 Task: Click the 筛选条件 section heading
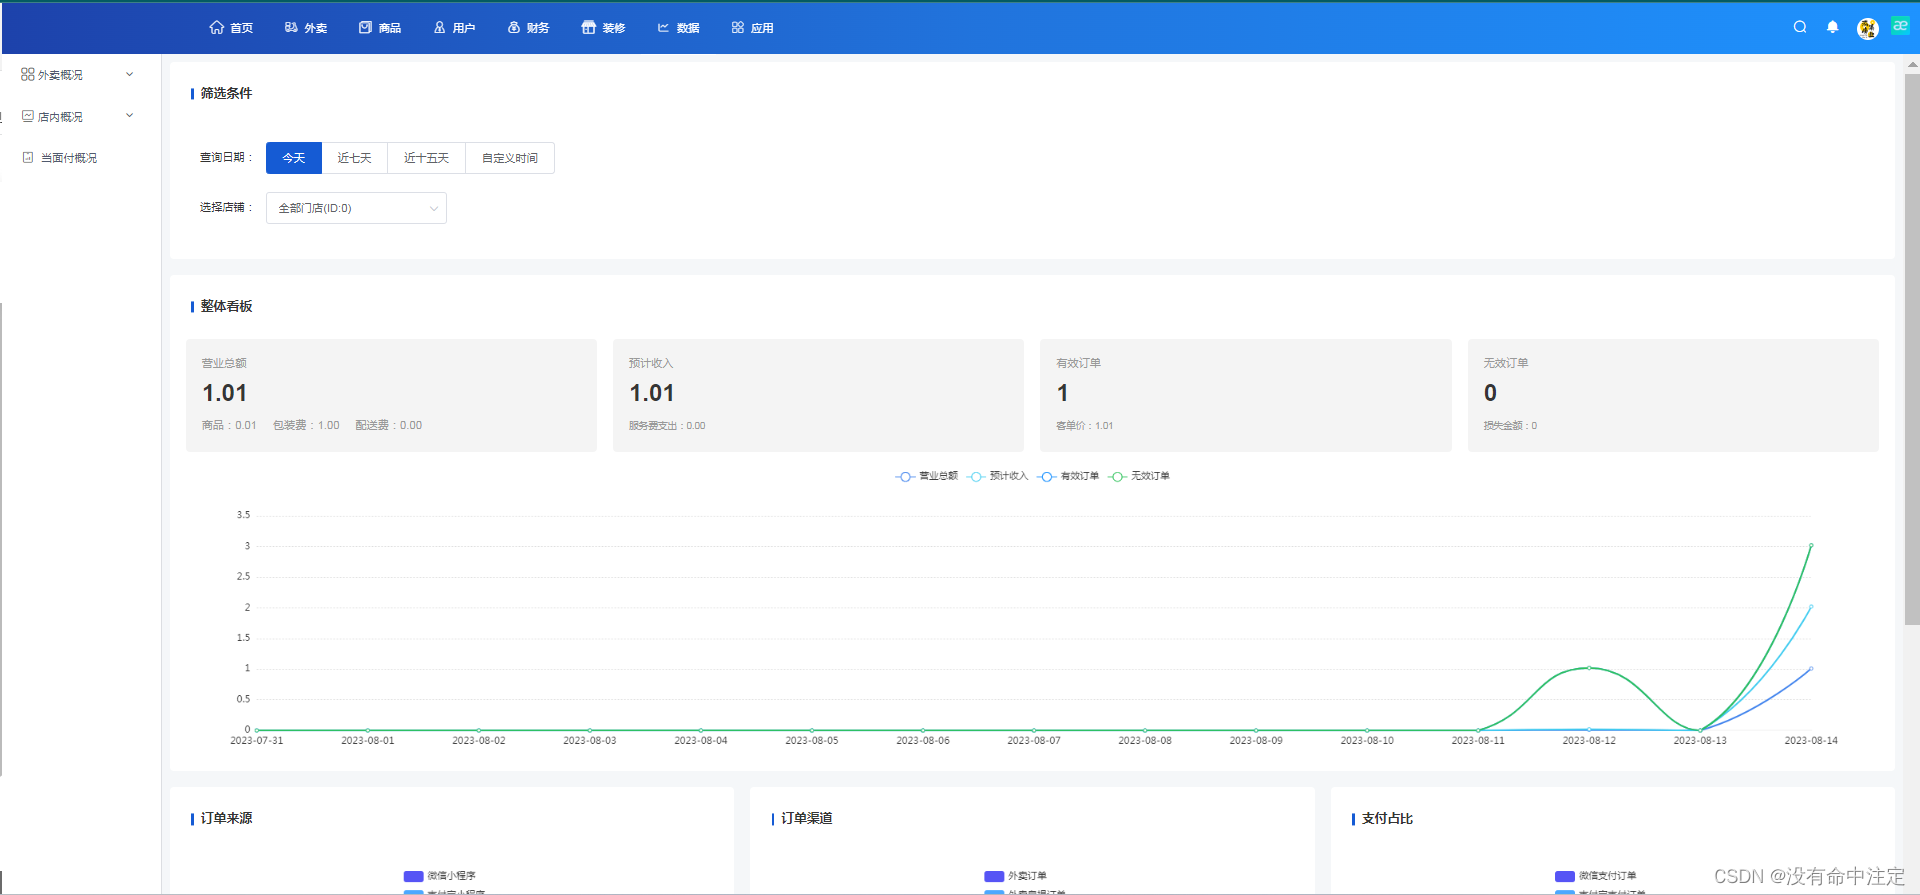226,93
